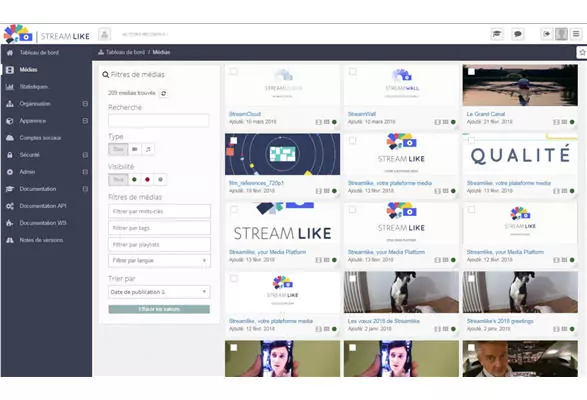Open the hamburger menu icon at top right
Viewport: 587px width, 400px height.
pos(576,34)
